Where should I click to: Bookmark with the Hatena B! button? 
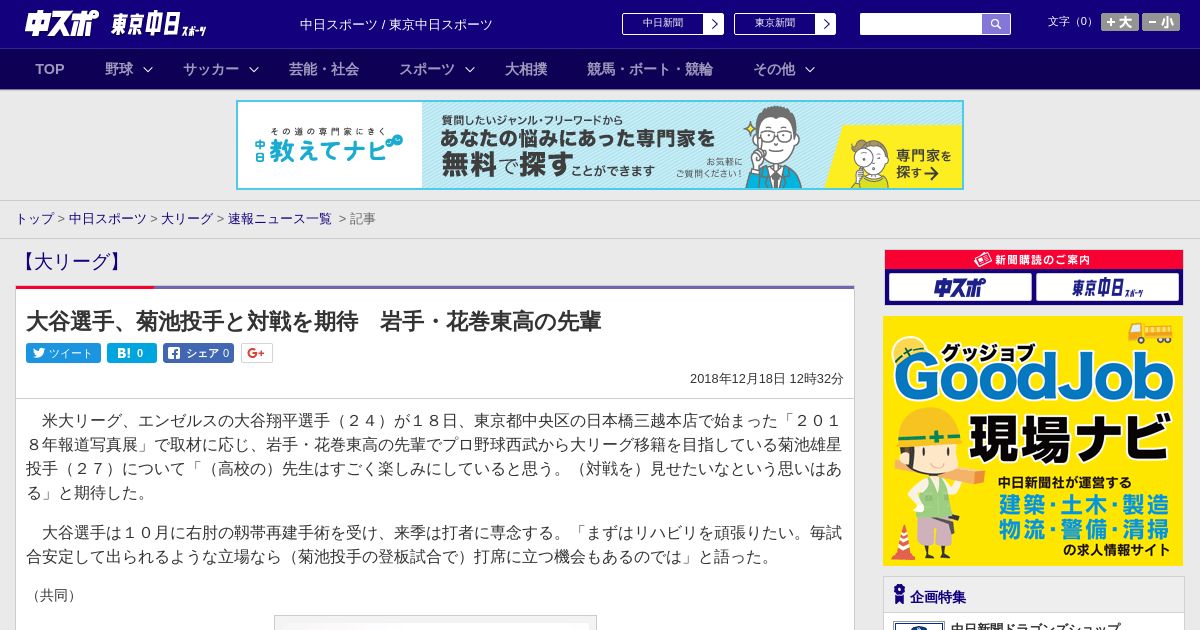132,353
